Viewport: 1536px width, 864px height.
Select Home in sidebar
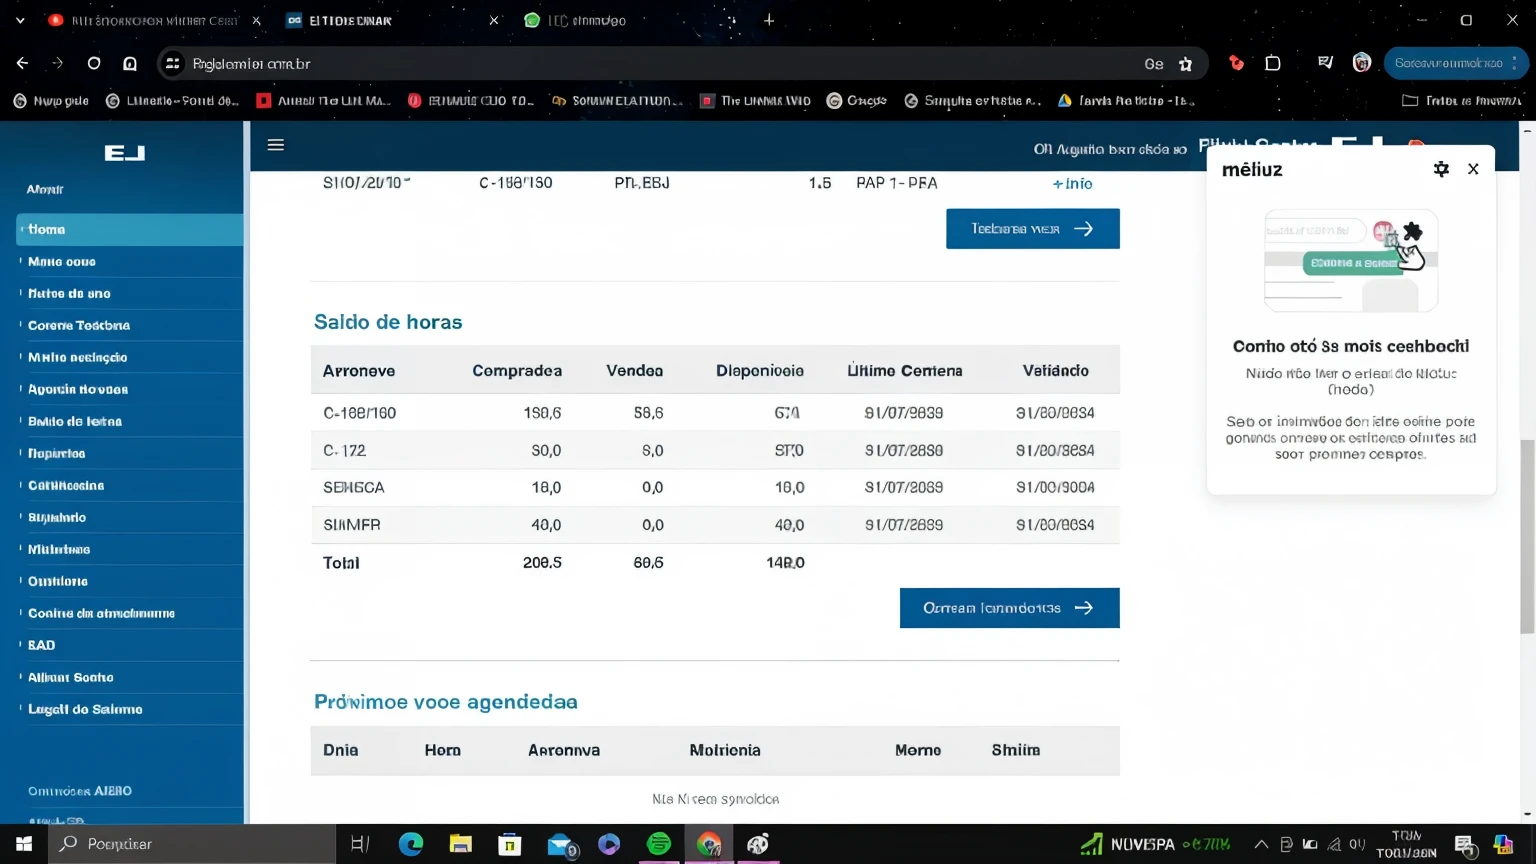pyautogui.click(x=130, y=229)
